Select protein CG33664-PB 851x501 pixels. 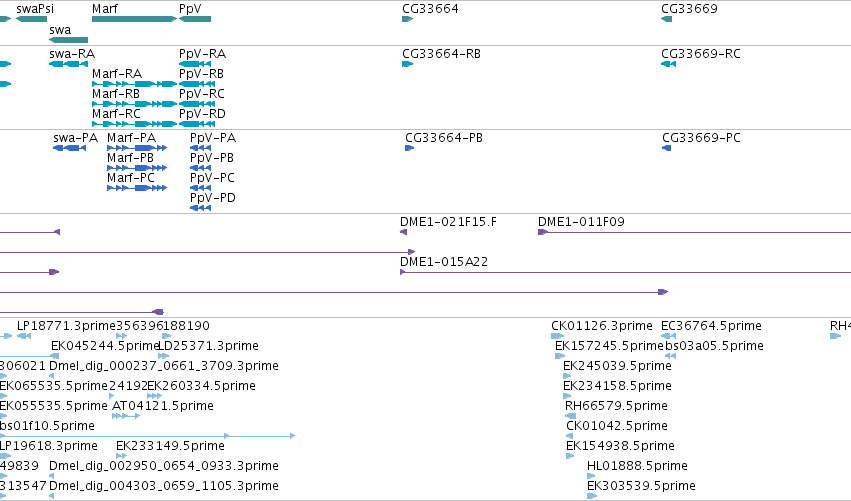tap(444, 138)
